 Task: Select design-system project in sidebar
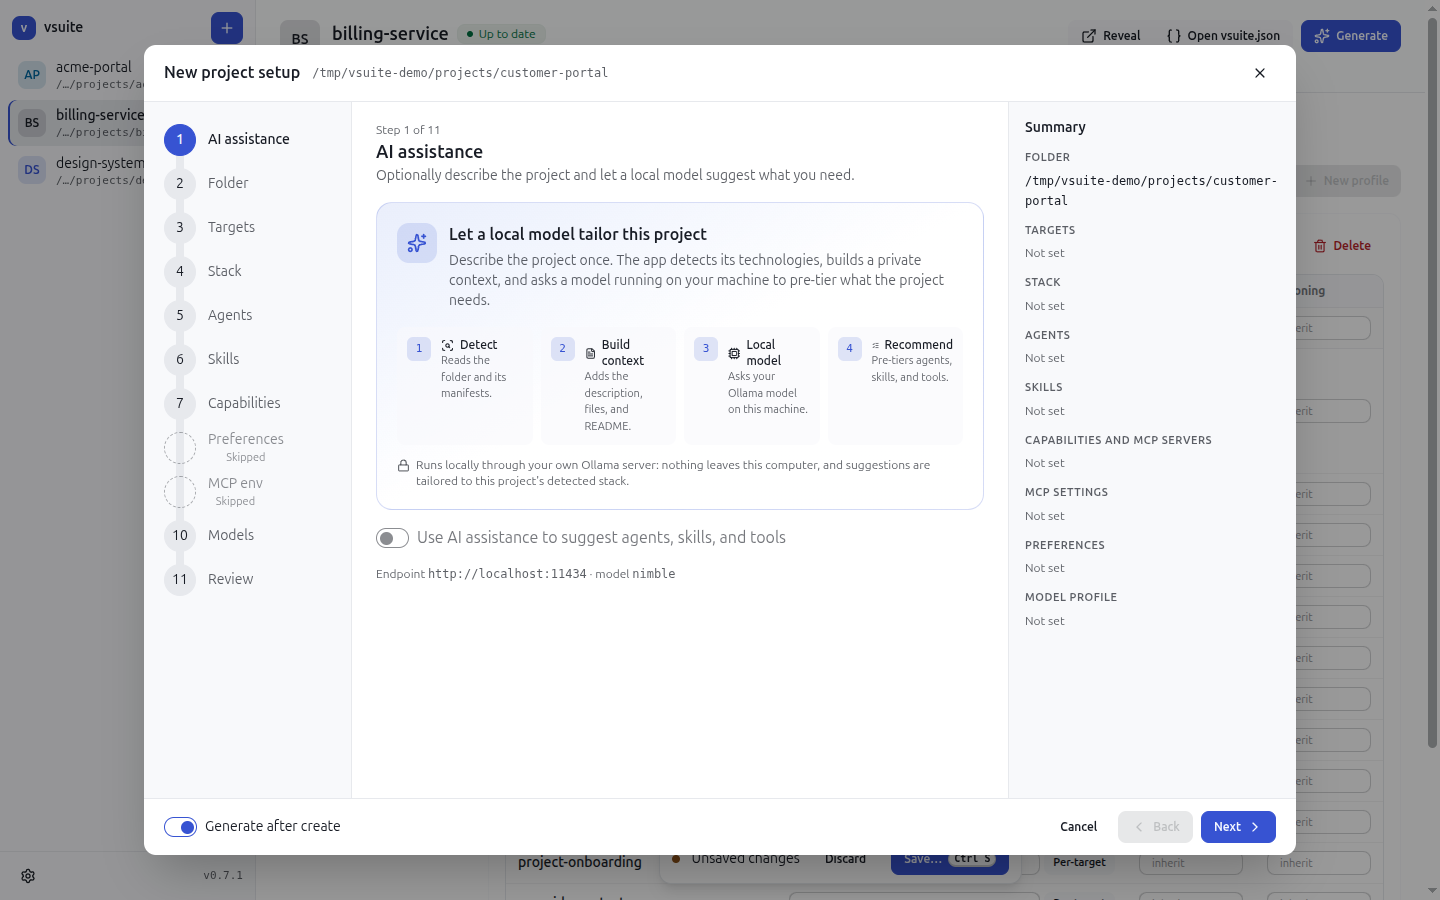click(76, 171)
